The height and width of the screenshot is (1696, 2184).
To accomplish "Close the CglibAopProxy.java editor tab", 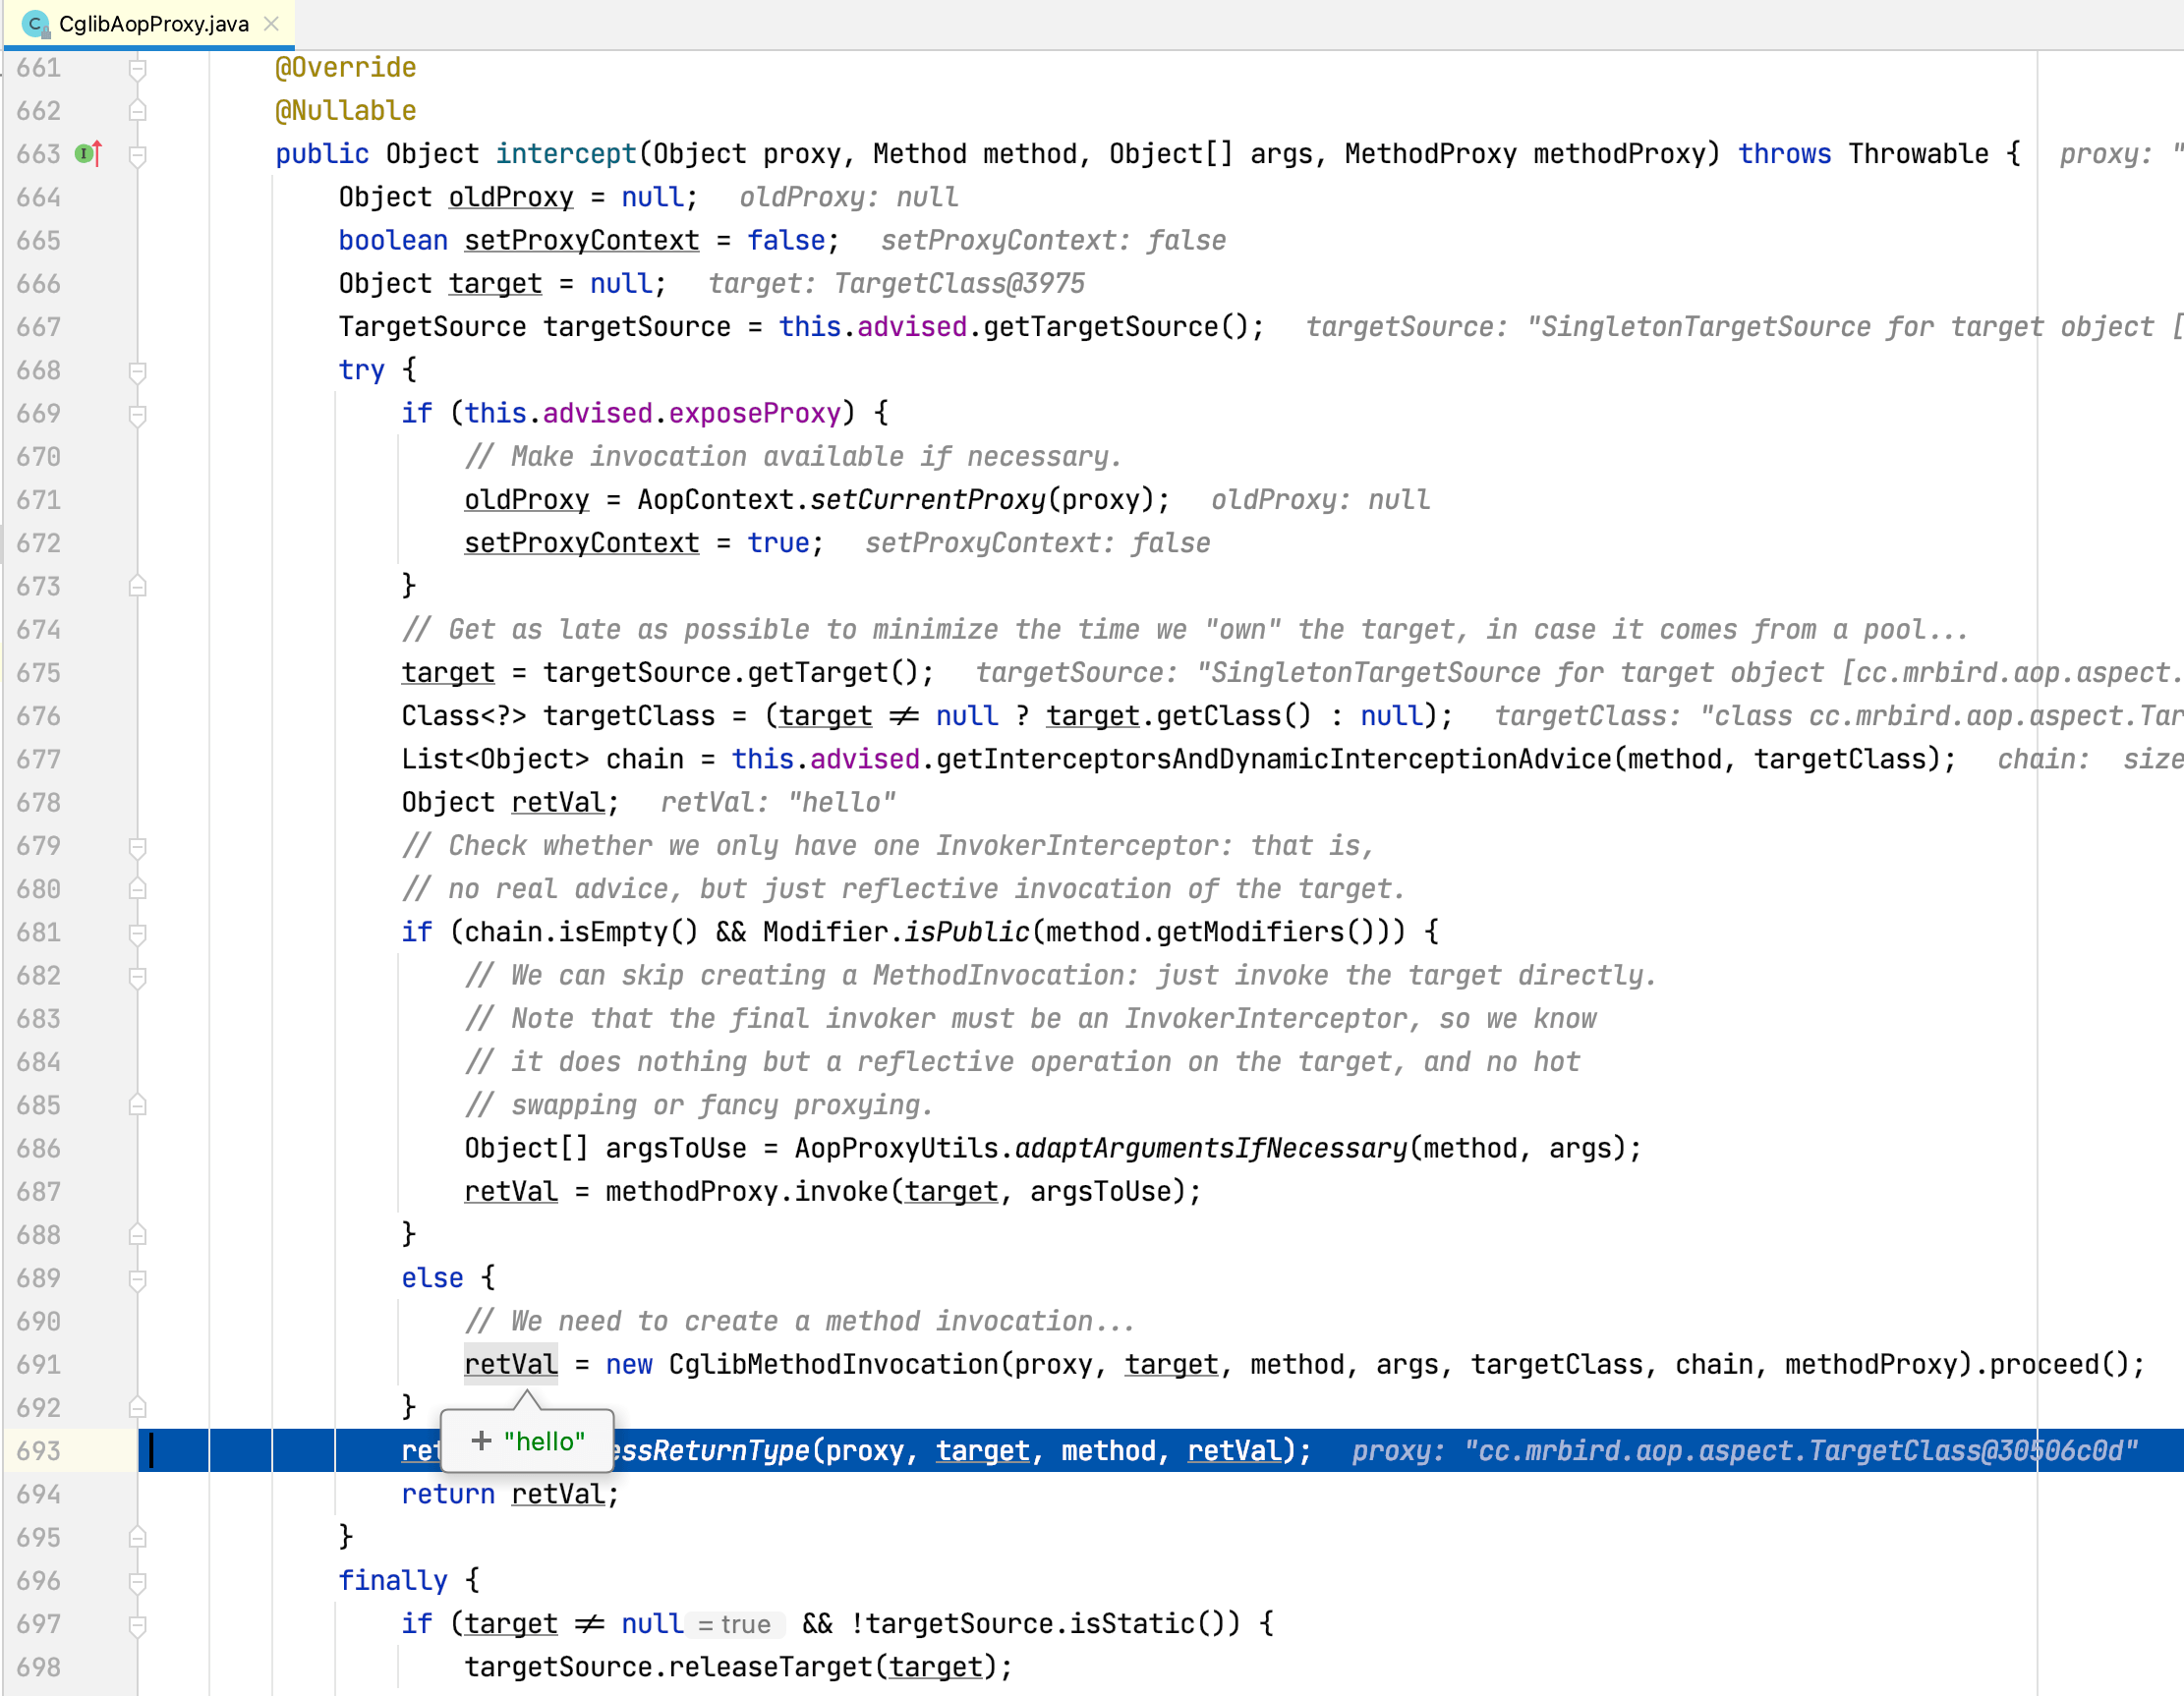I will pos(271,24).
